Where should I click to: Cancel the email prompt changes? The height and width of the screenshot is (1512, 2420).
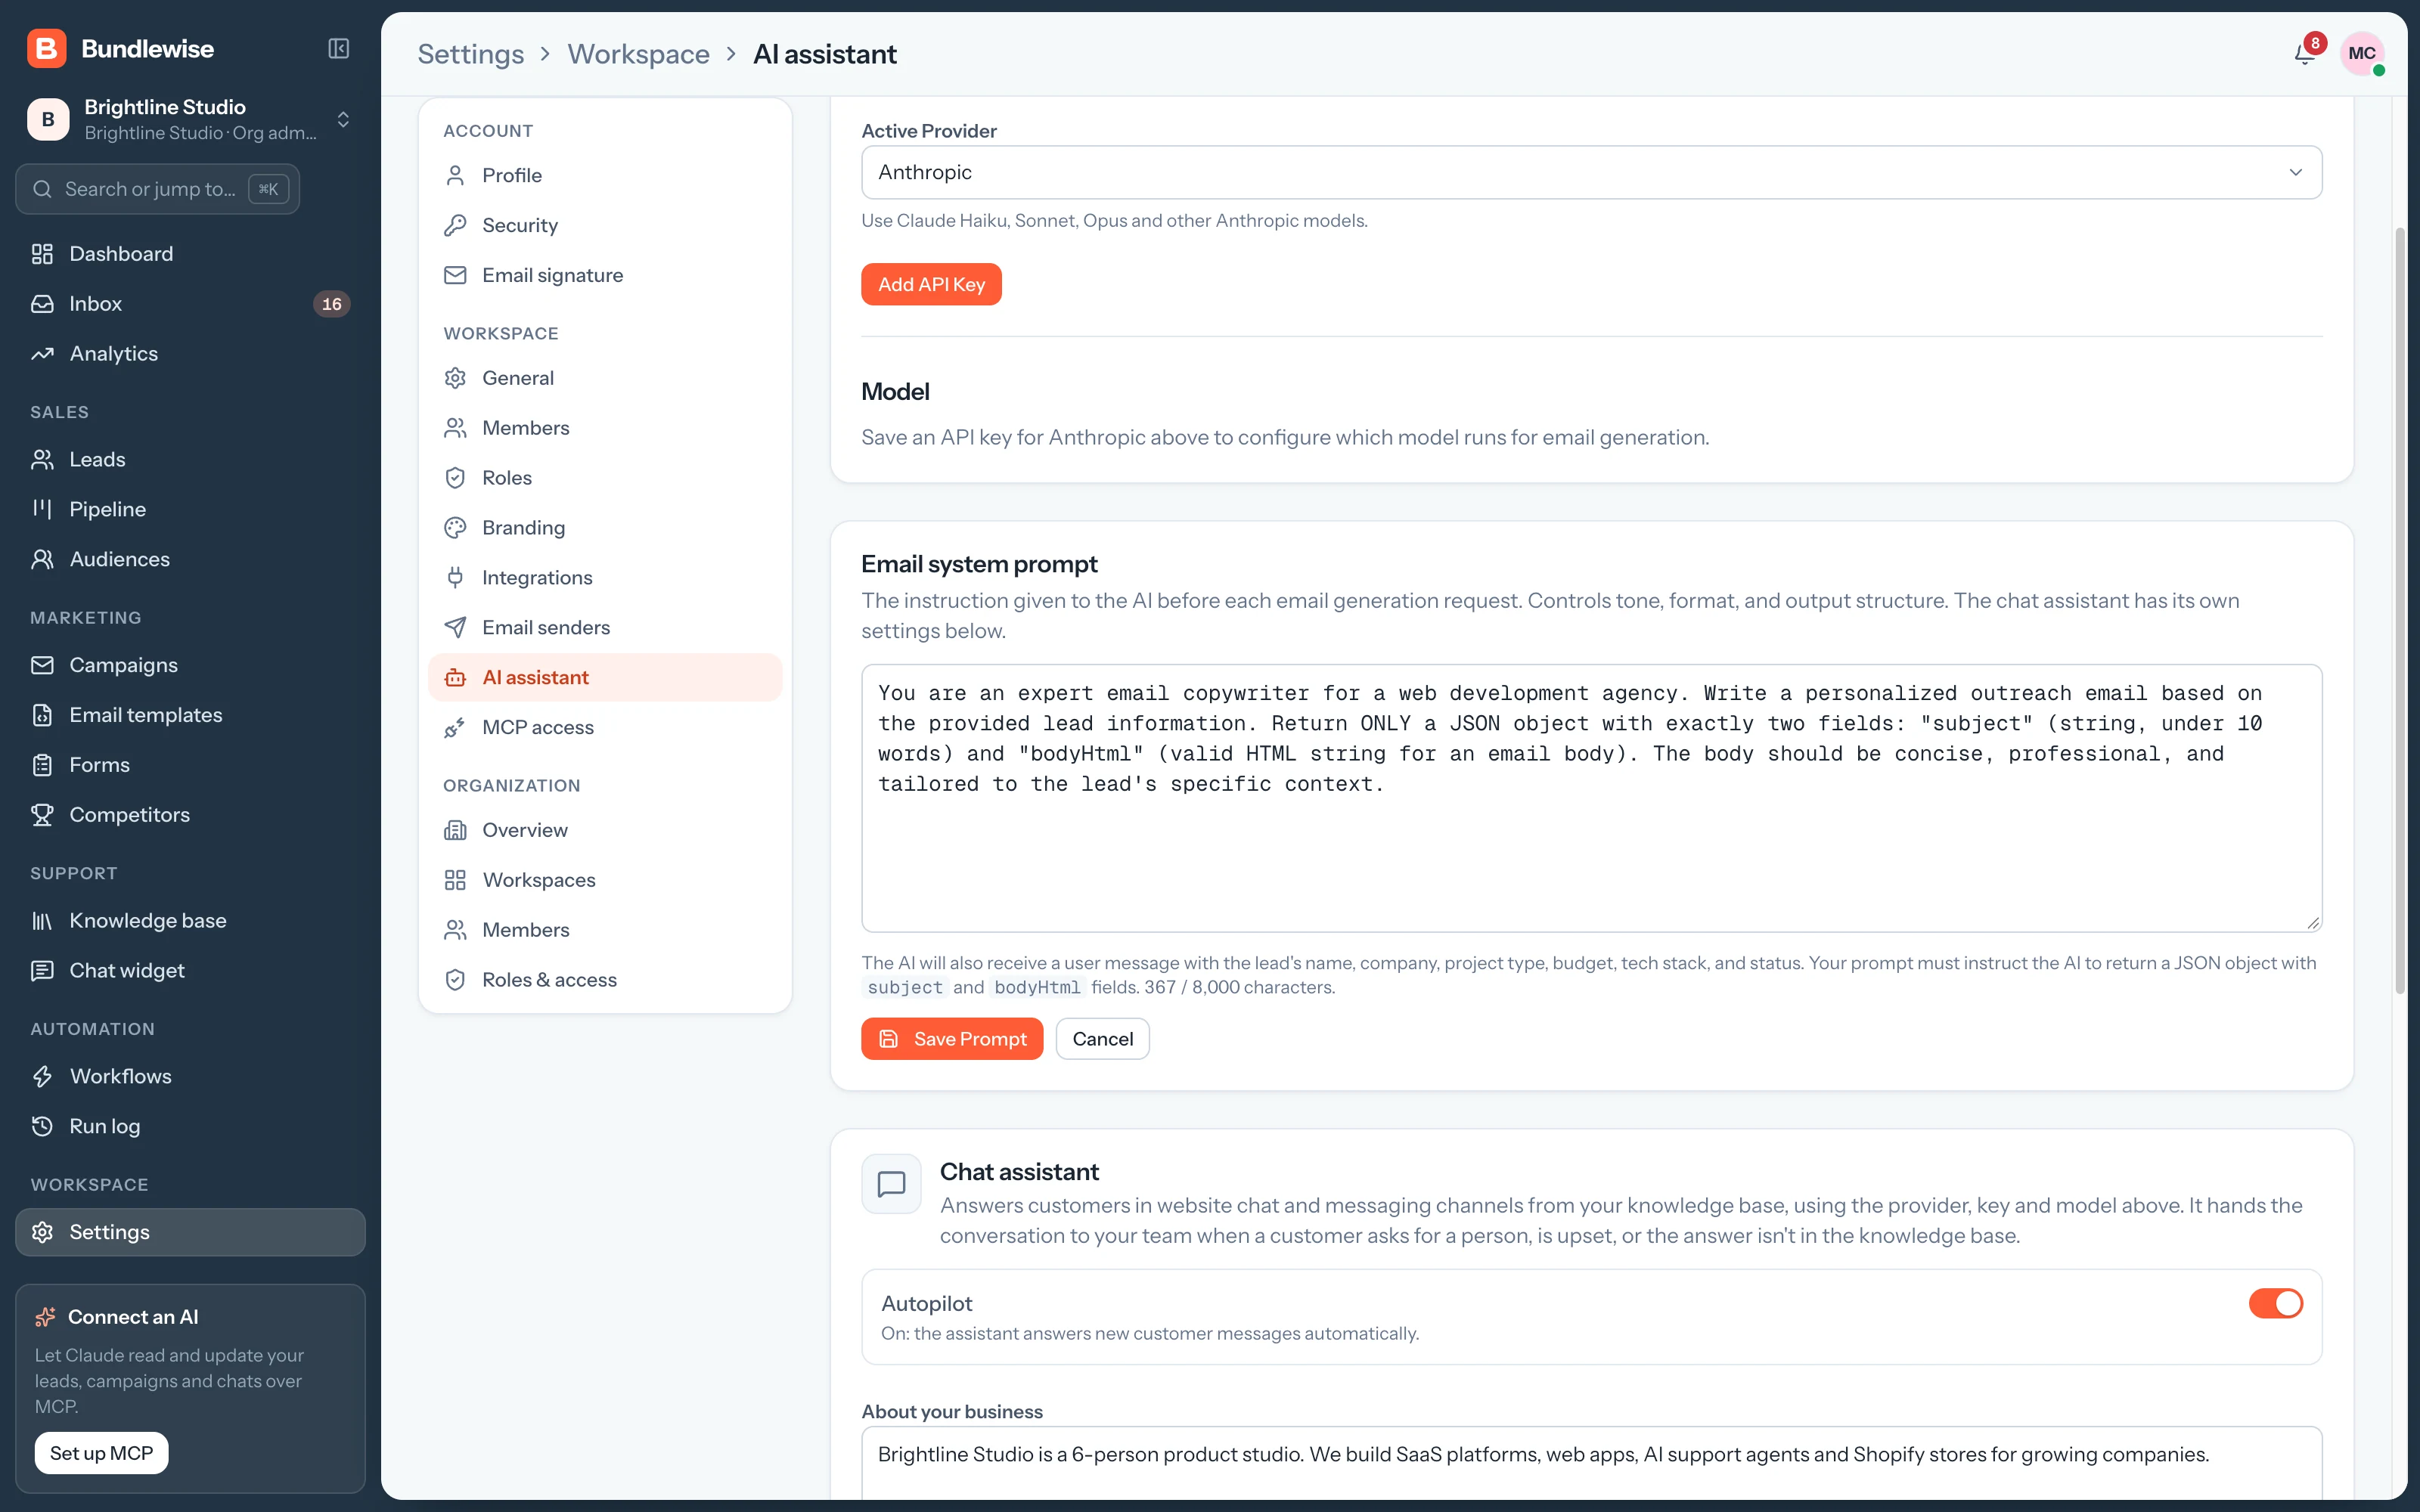pos(1102,1039)
